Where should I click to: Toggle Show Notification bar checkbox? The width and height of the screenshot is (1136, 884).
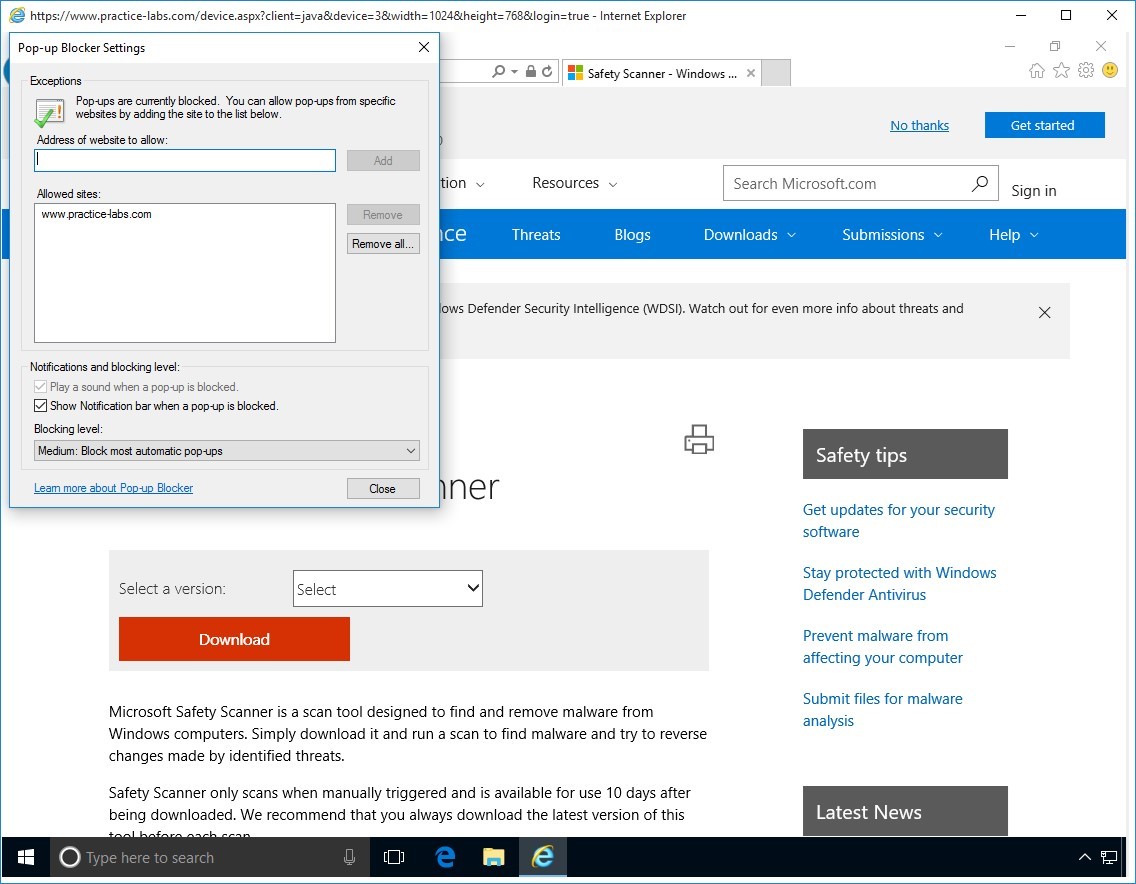[x=41, y=406]
